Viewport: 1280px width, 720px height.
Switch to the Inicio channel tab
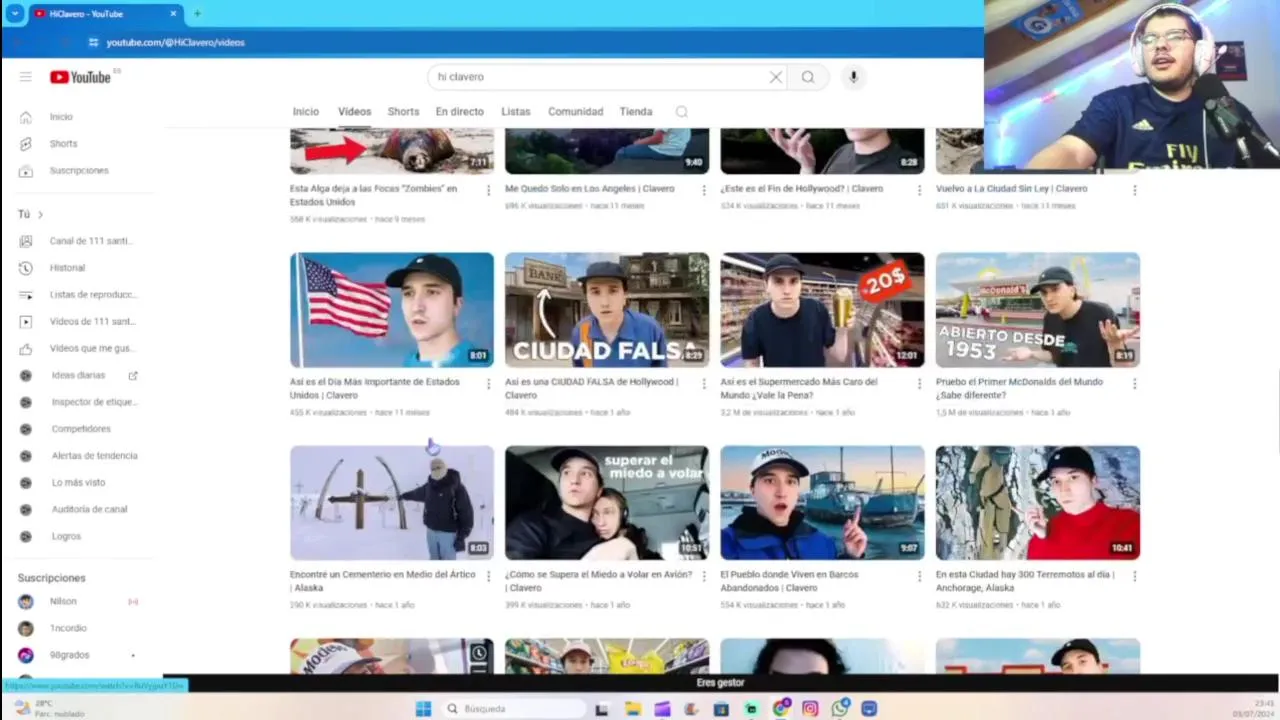click(306, 112)
